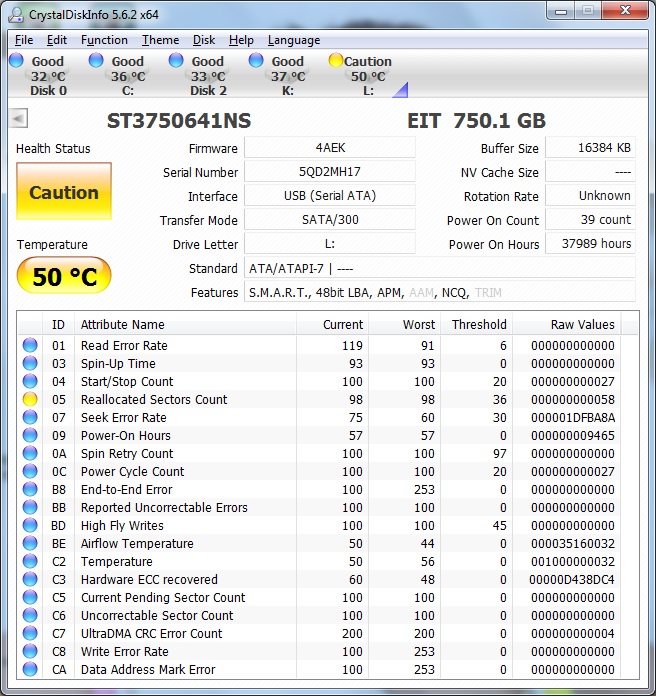Click the Standard ATA/ATAPI-7 field
656x697 pixels.
[x=440, y=268]
